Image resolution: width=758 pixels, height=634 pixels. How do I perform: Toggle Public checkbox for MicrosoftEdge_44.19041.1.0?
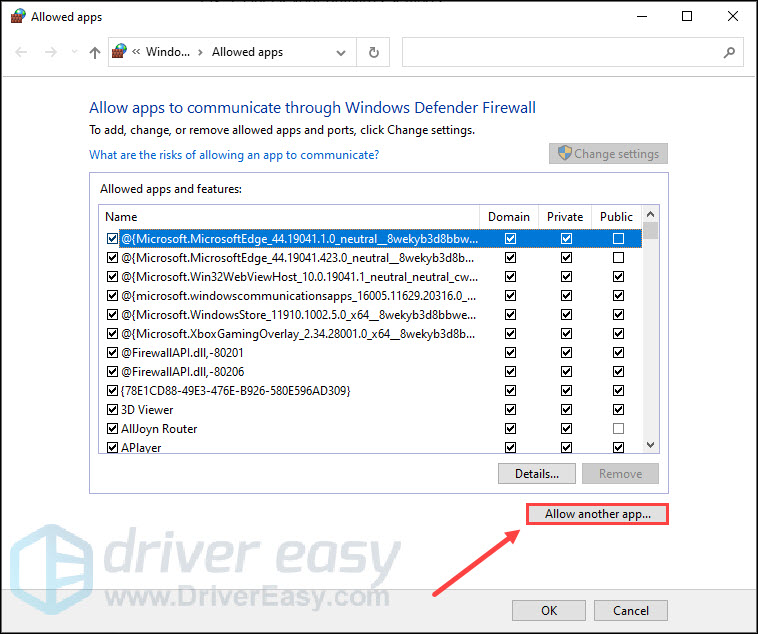tap(618, 238)
